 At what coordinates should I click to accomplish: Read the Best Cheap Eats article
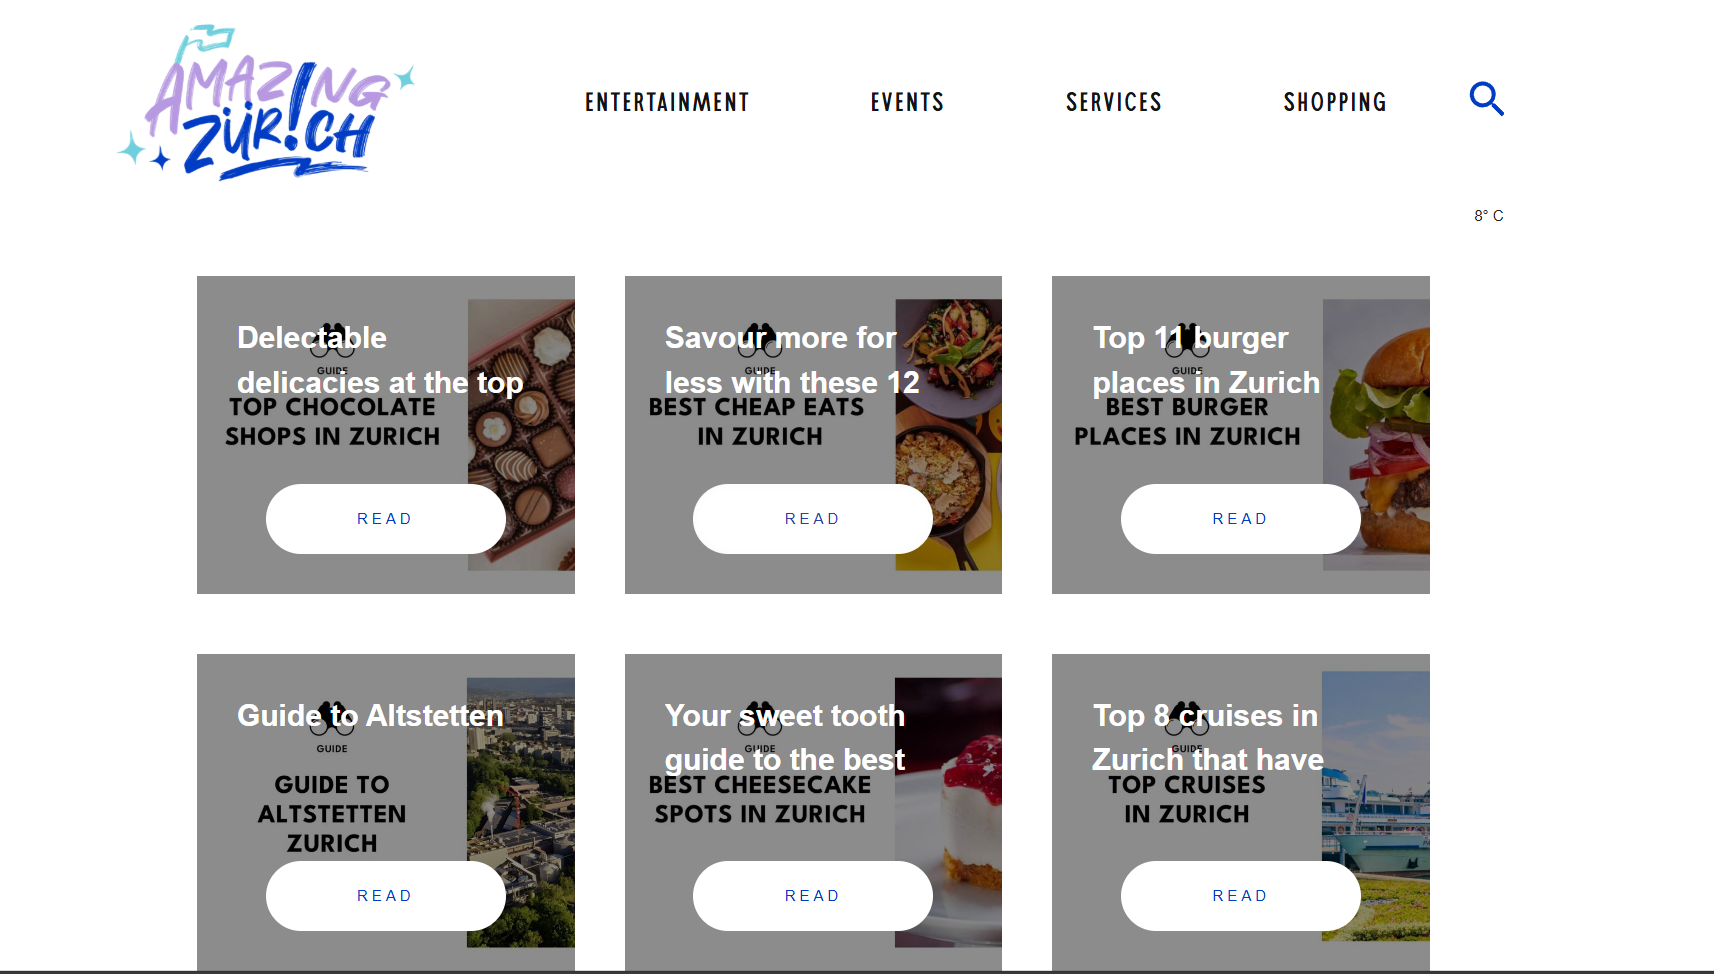click(812, 518)
